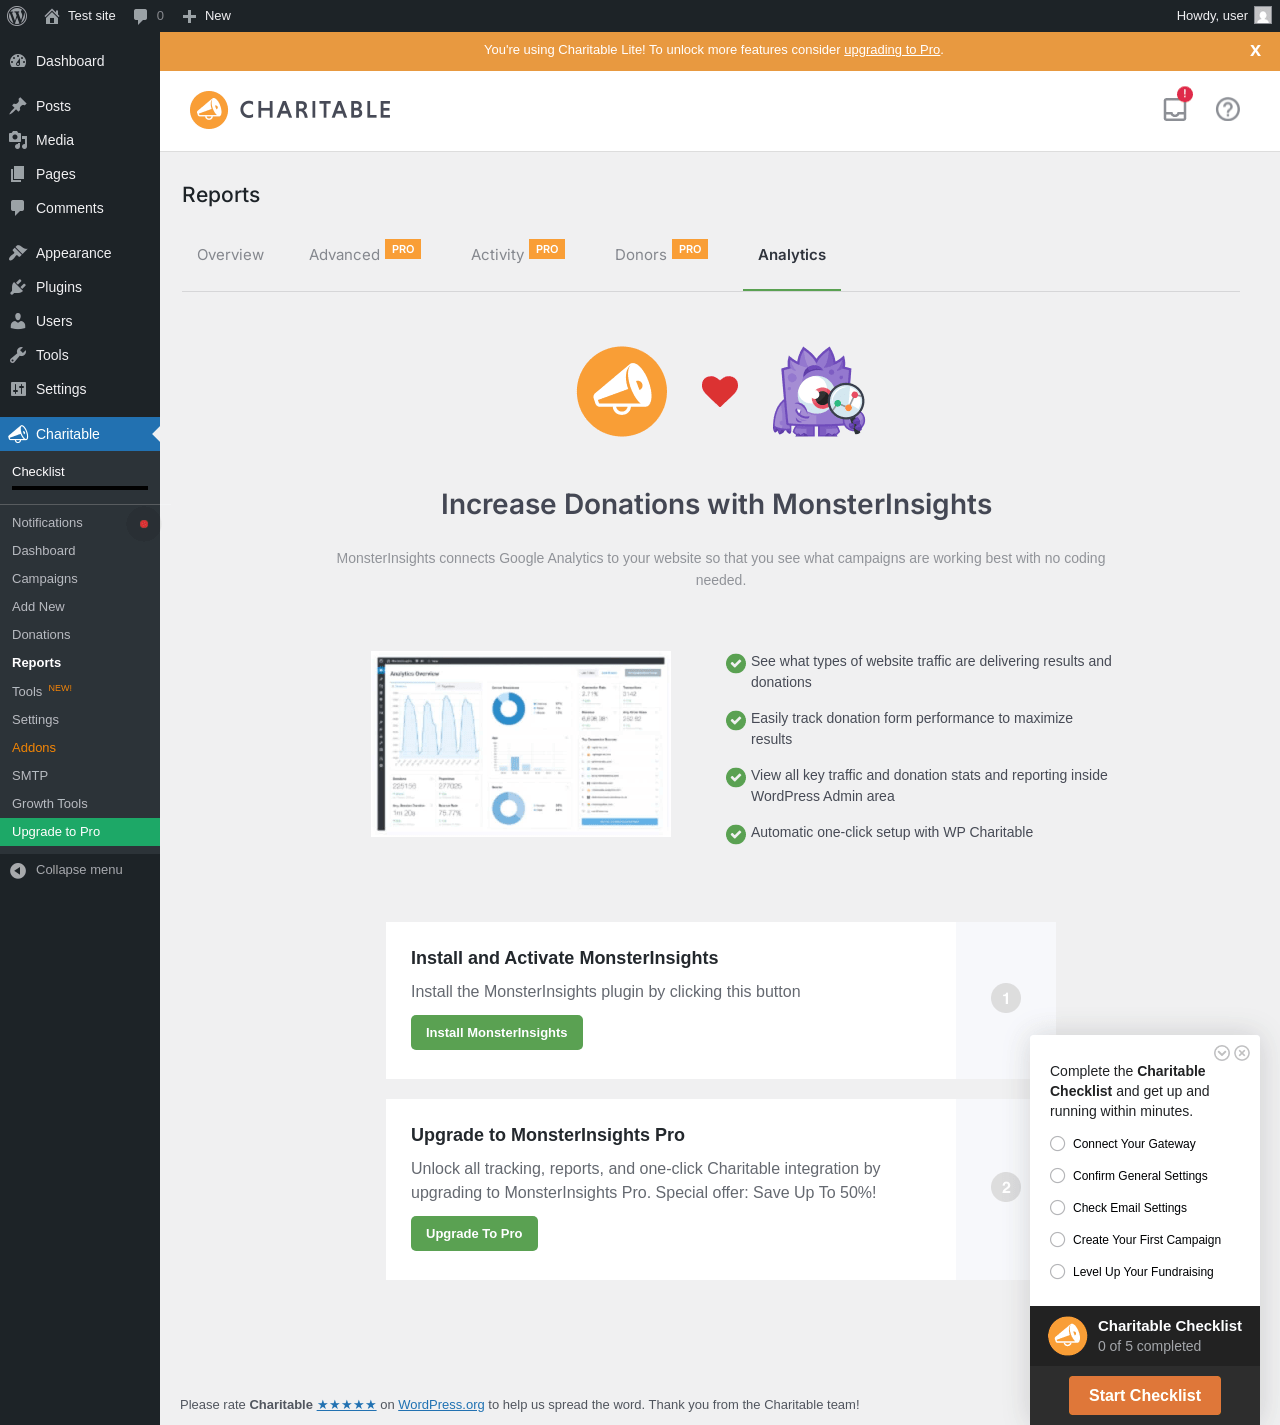Click the Appearance paintbrush icon
Viewport: 1280px width, 1425px height.
pyautogui.click(x=18, y=253)
